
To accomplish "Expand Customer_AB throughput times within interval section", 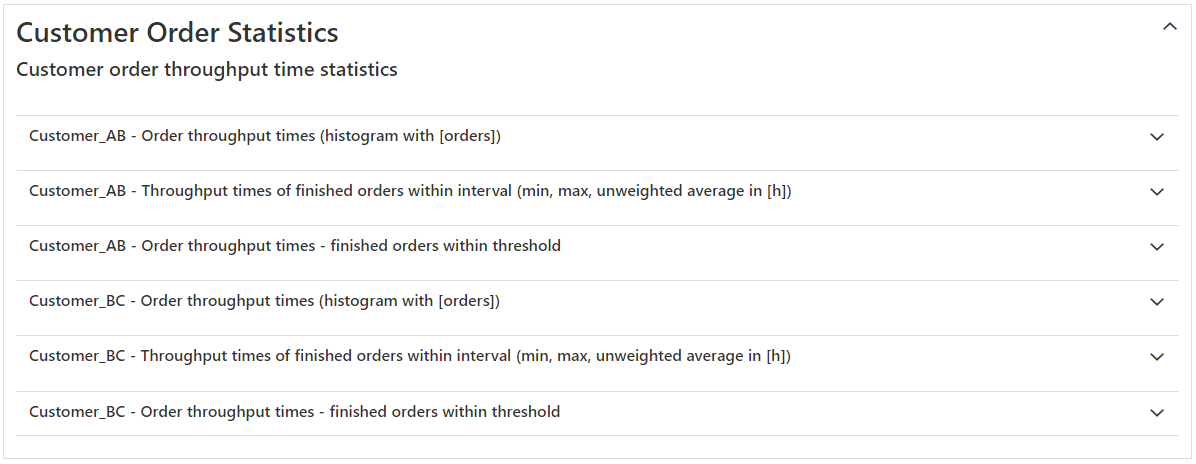I will [x=410, y=191].
